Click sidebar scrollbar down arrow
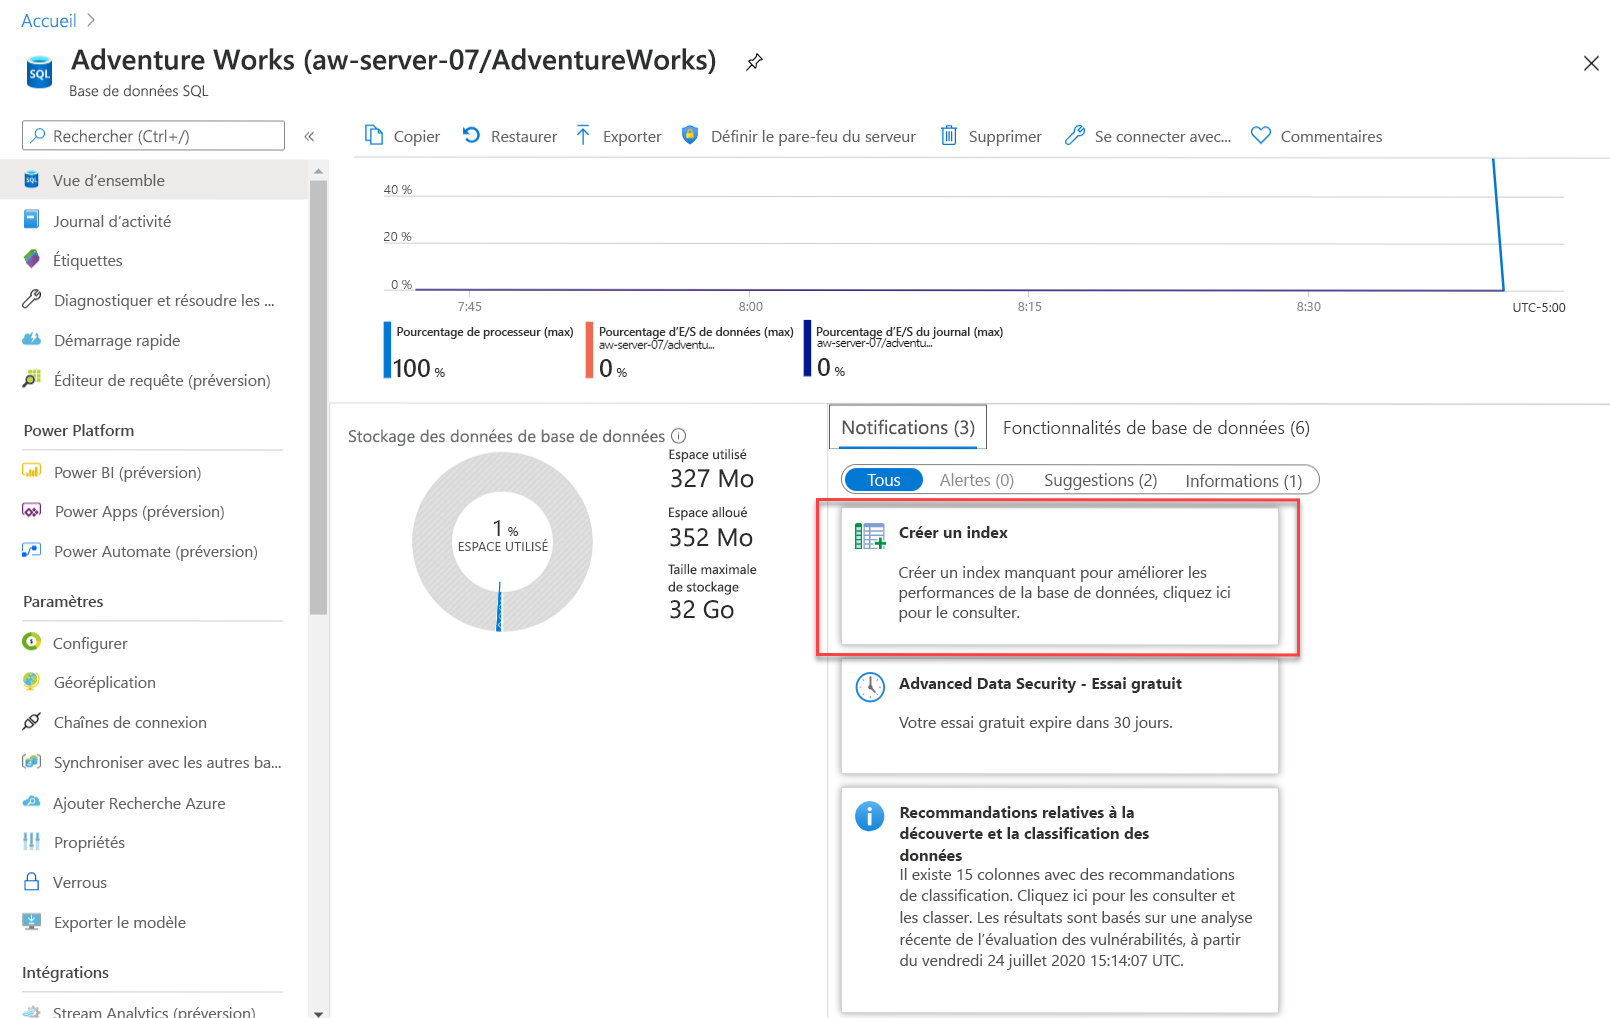Image resolution: width=1610 pixels, height=1018 pixels. 318,1012
